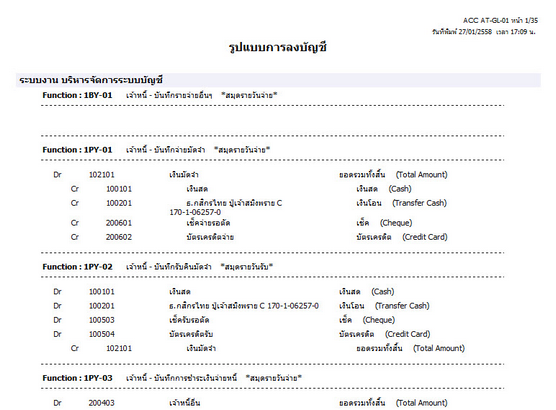The height and width of the screenshot is (410, 556).
Task: Select the Function 1PY-02 heading
Action: click(77, 267)
